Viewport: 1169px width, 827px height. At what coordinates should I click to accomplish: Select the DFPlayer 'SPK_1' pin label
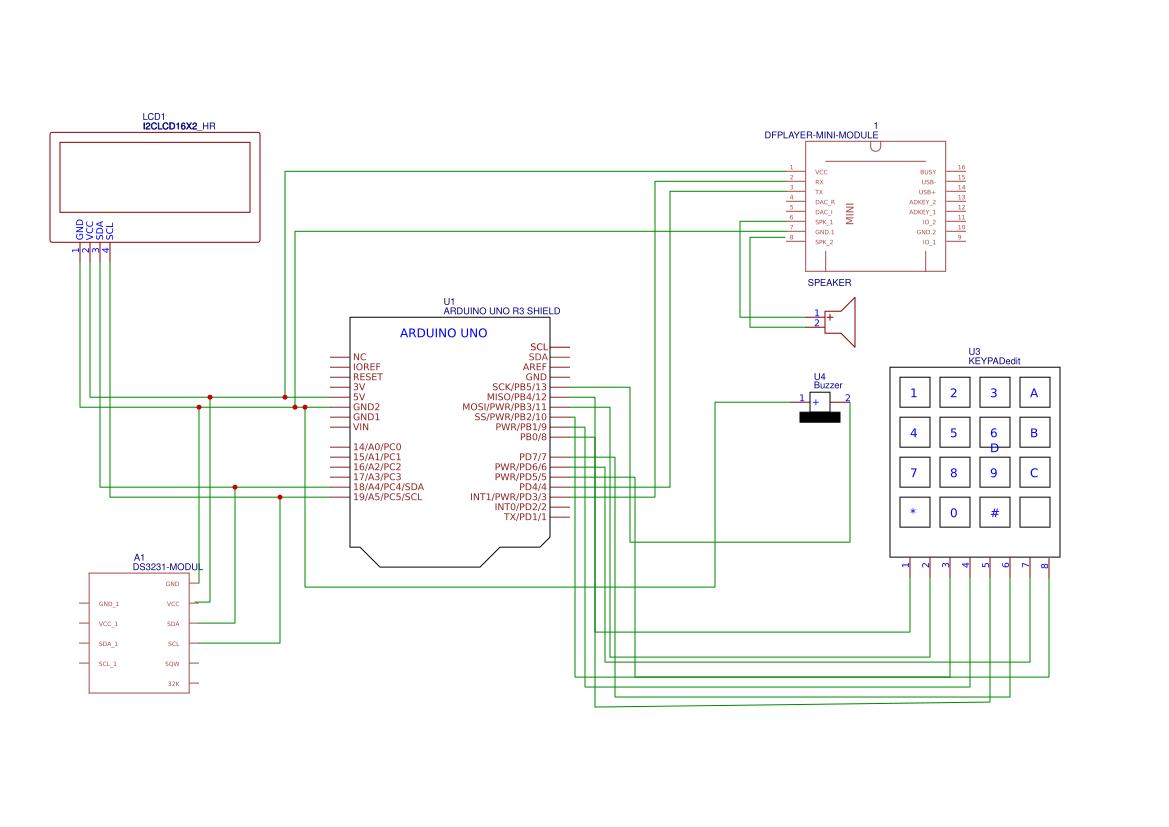(824, 222)
